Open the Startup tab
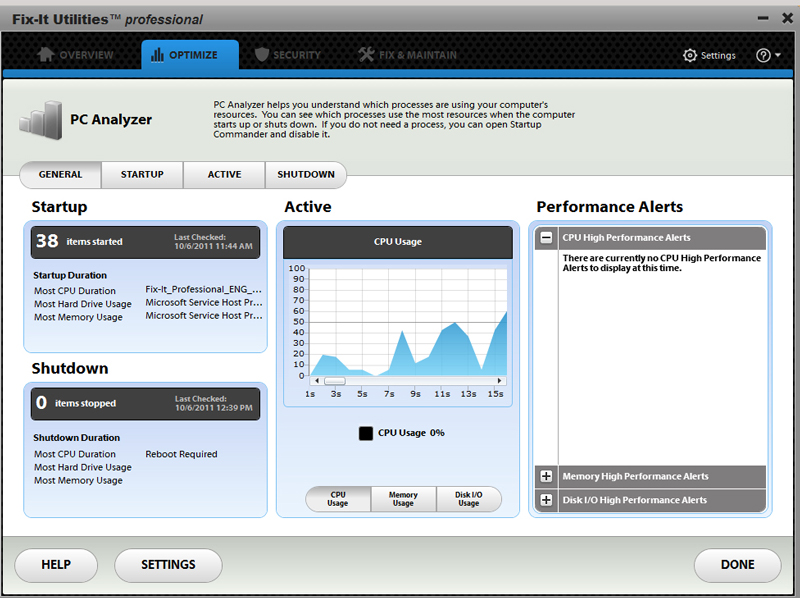The image size is (800, 598). [142, 175]
